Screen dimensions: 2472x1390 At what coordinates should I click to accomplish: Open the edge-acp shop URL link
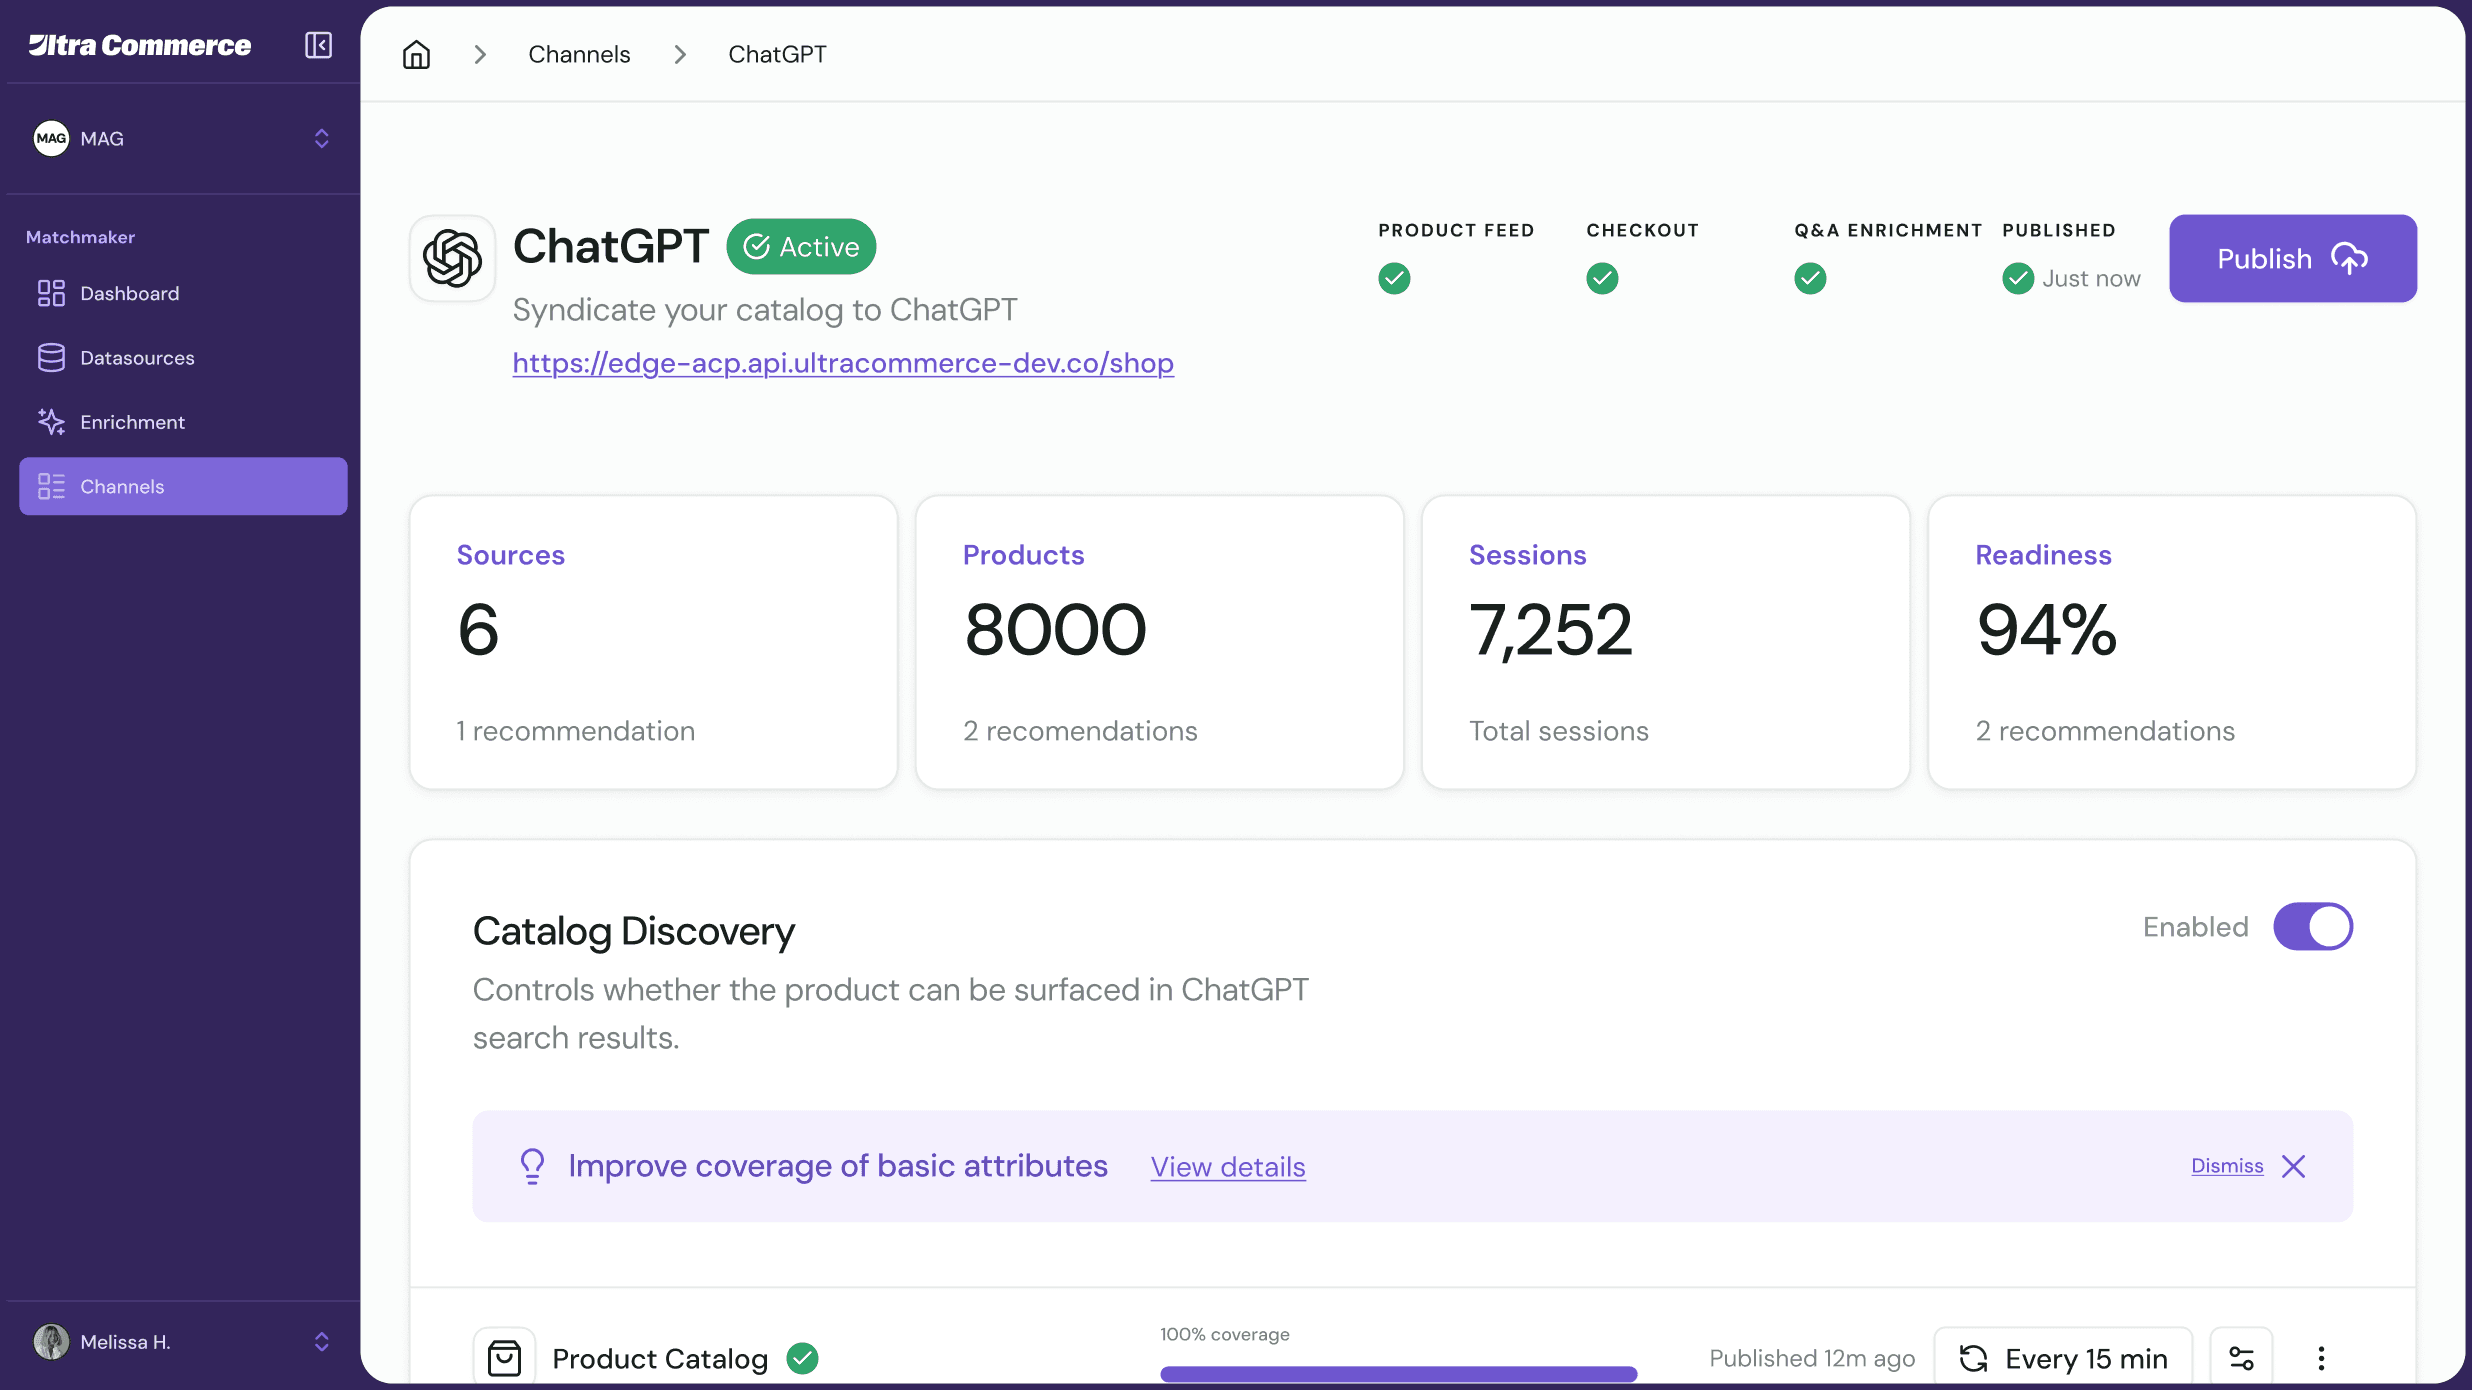pyautogui.click(x=842, y=363)
